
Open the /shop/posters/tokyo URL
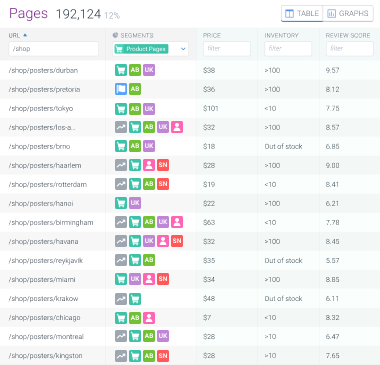(41, 108)
